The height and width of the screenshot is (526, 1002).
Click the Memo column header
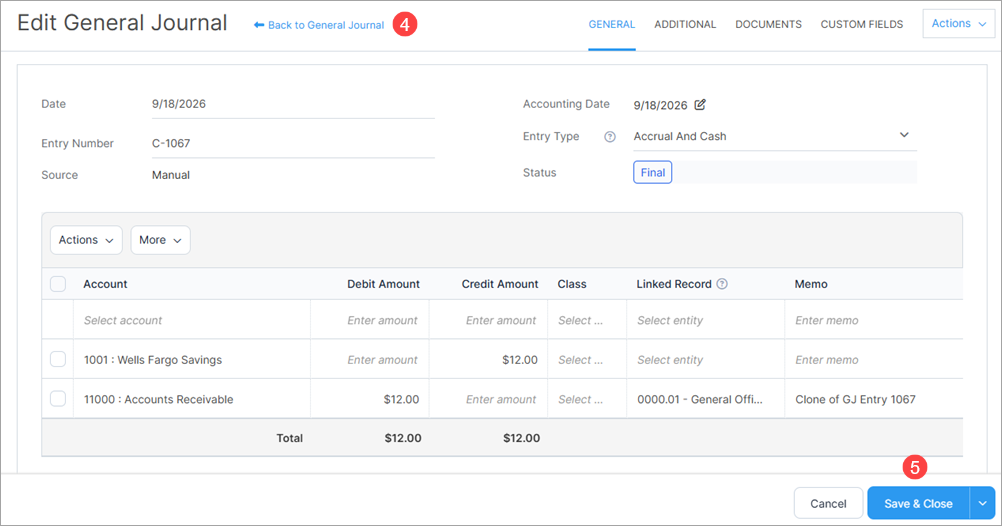tap(811, 284)
